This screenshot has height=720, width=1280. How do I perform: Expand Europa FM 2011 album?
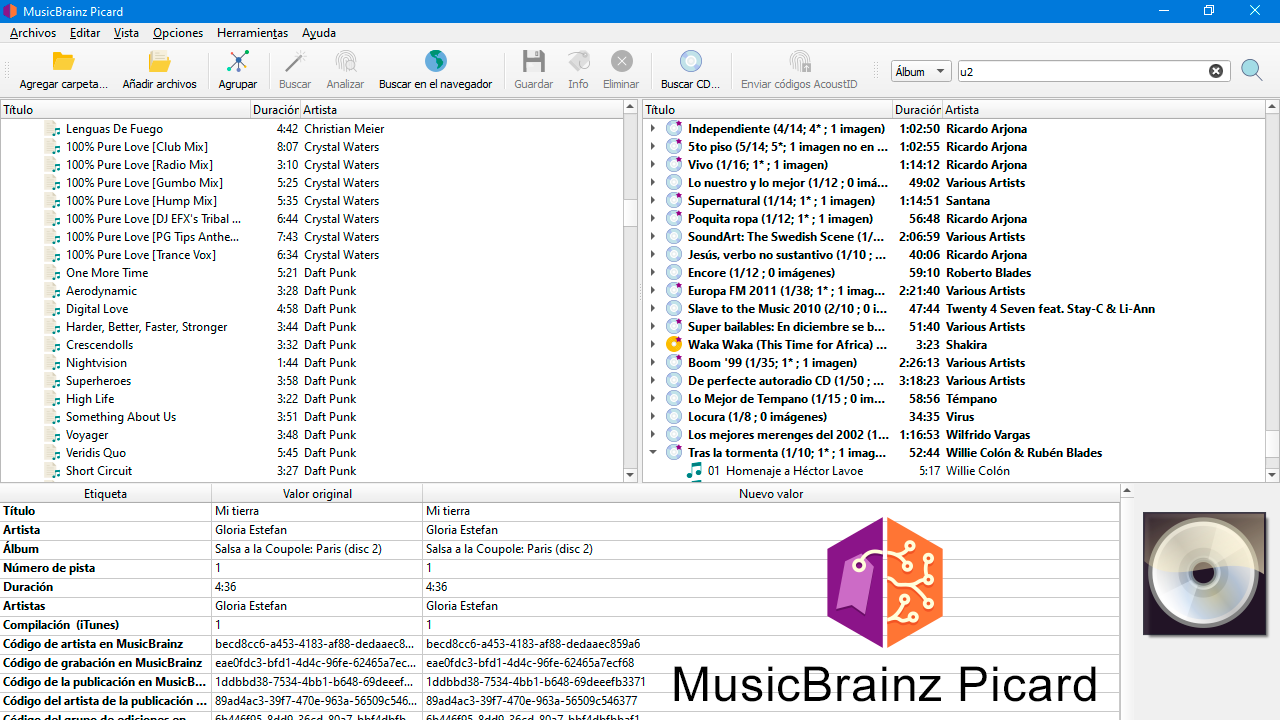653,291
